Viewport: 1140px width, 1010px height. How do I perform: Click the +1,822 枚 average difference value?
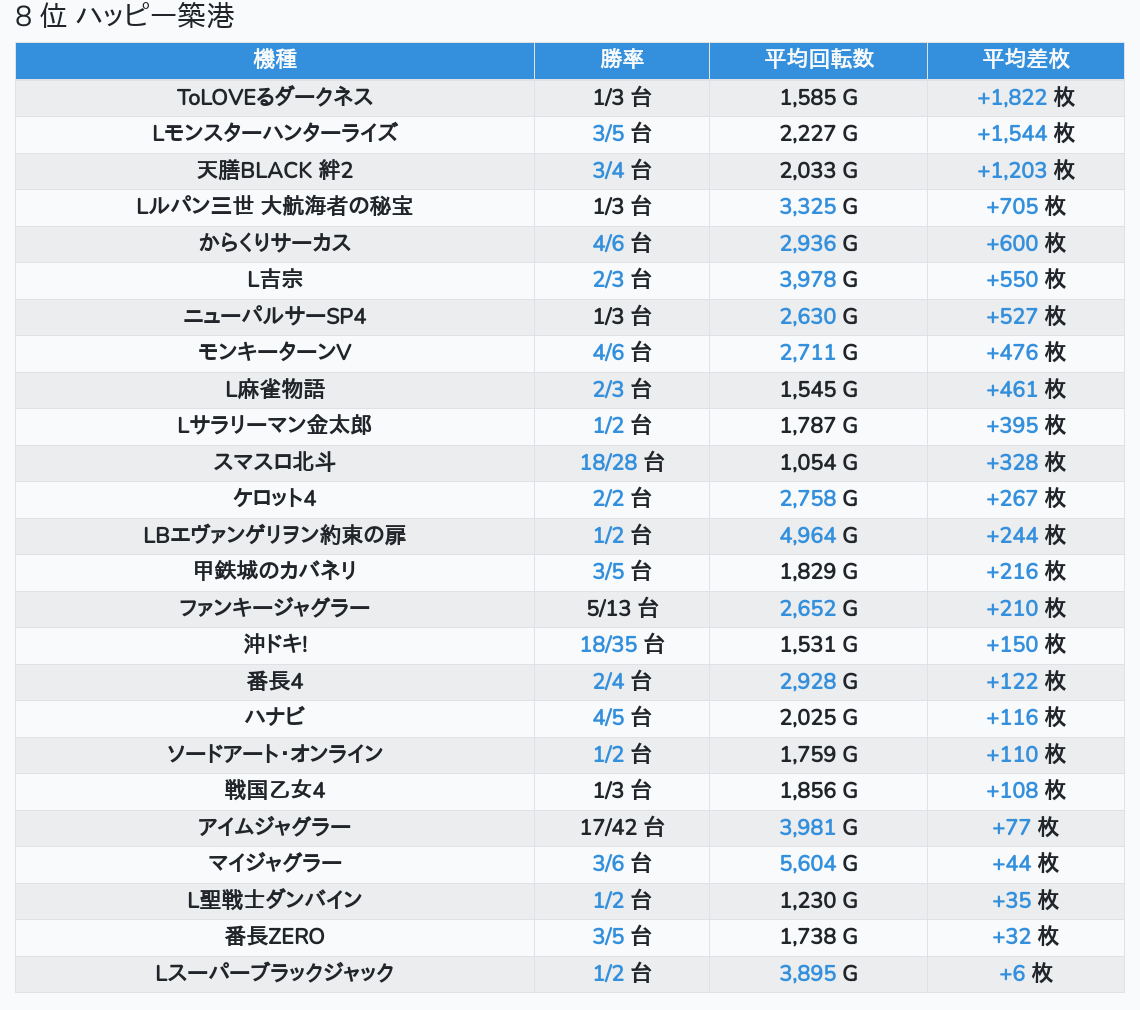pyautogui.click(x=1026, y=97)
